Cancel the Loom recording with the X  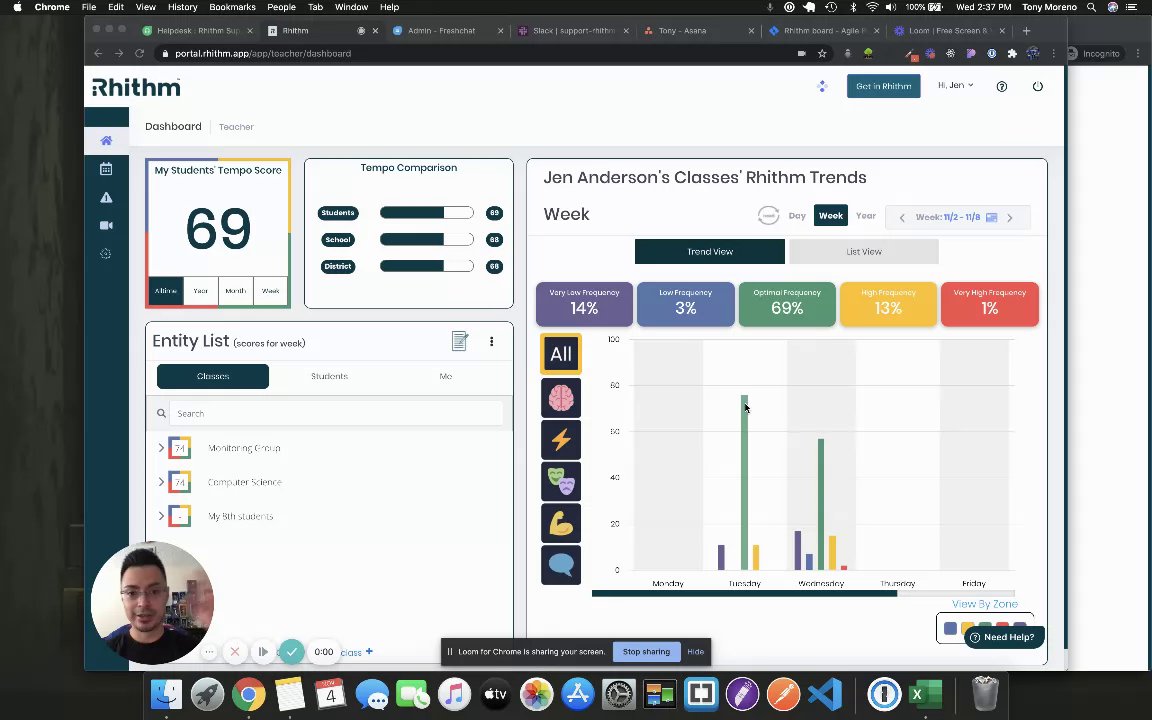[x=235, y=652]
